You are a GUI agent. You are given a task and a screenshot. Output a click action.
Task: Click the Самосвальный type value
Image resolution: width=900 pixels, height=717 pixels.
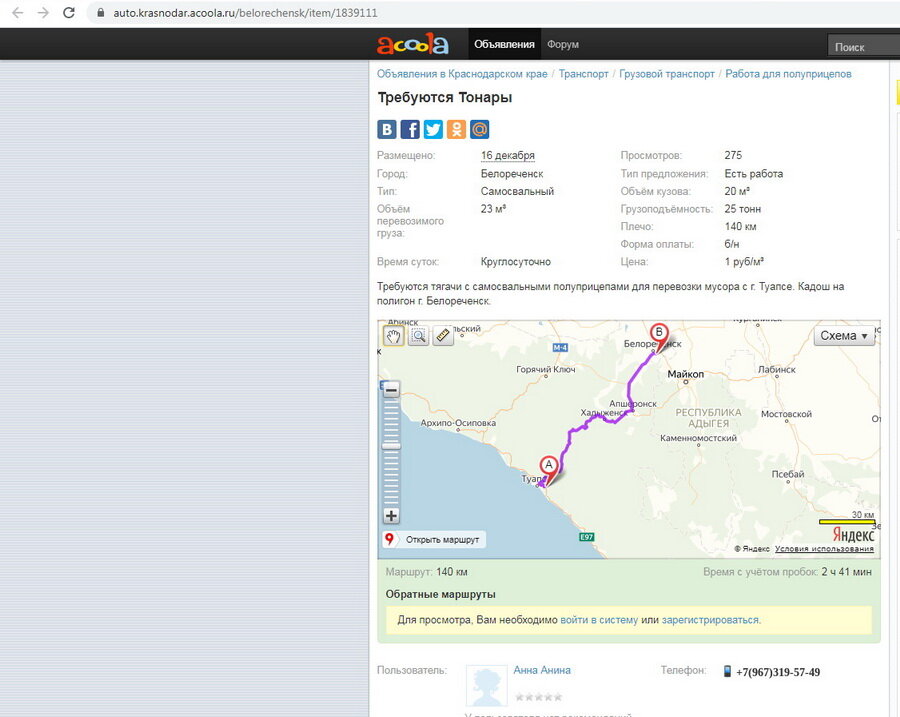517,191
